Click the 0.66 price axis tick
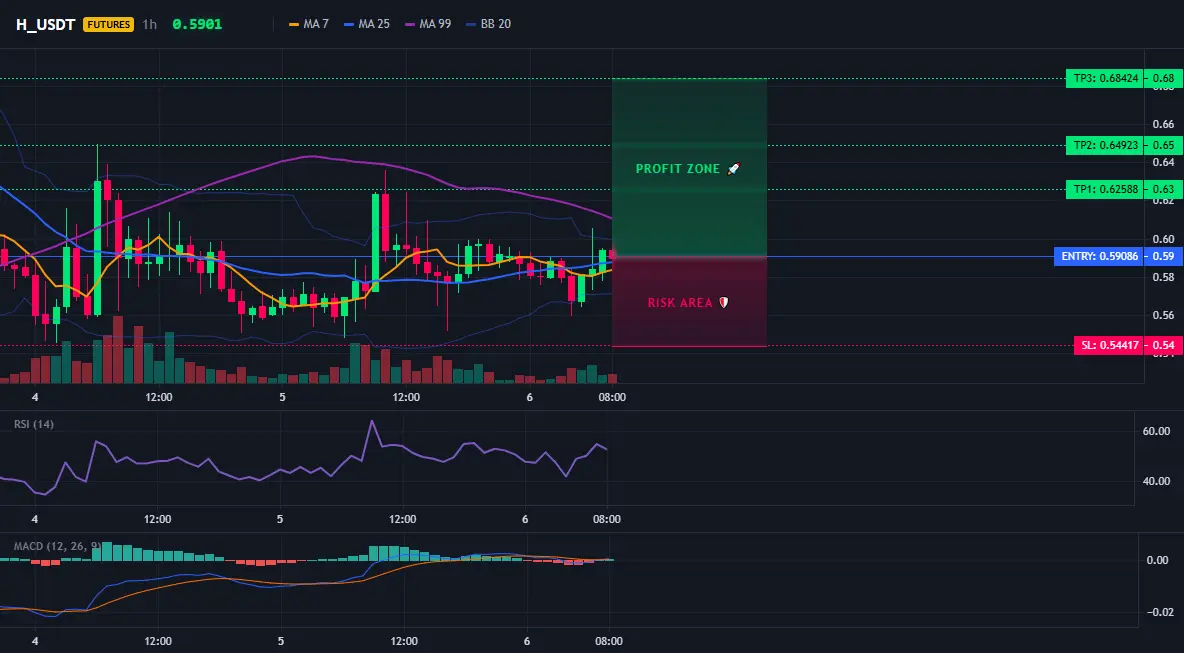 (x=1164, y=124)
